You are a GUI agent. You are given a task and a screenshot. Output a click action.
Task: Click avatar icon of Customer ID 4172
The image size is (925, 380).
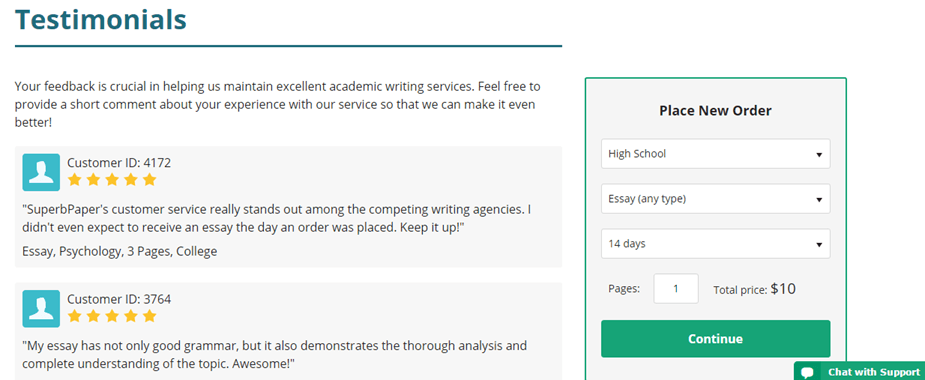click(x=41, y=172)
